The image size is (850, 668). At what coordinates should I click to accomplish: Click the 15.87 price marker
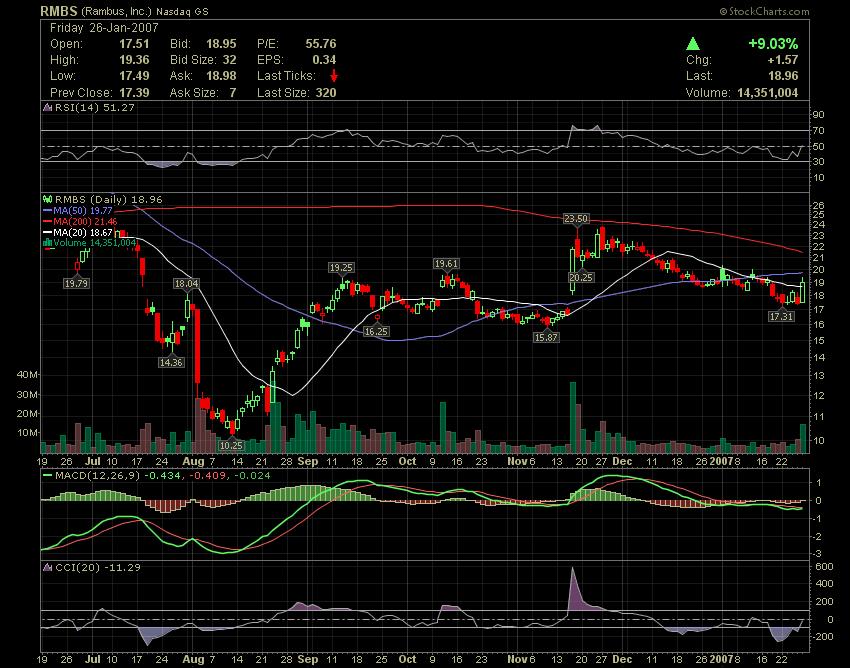coord(546,337)
